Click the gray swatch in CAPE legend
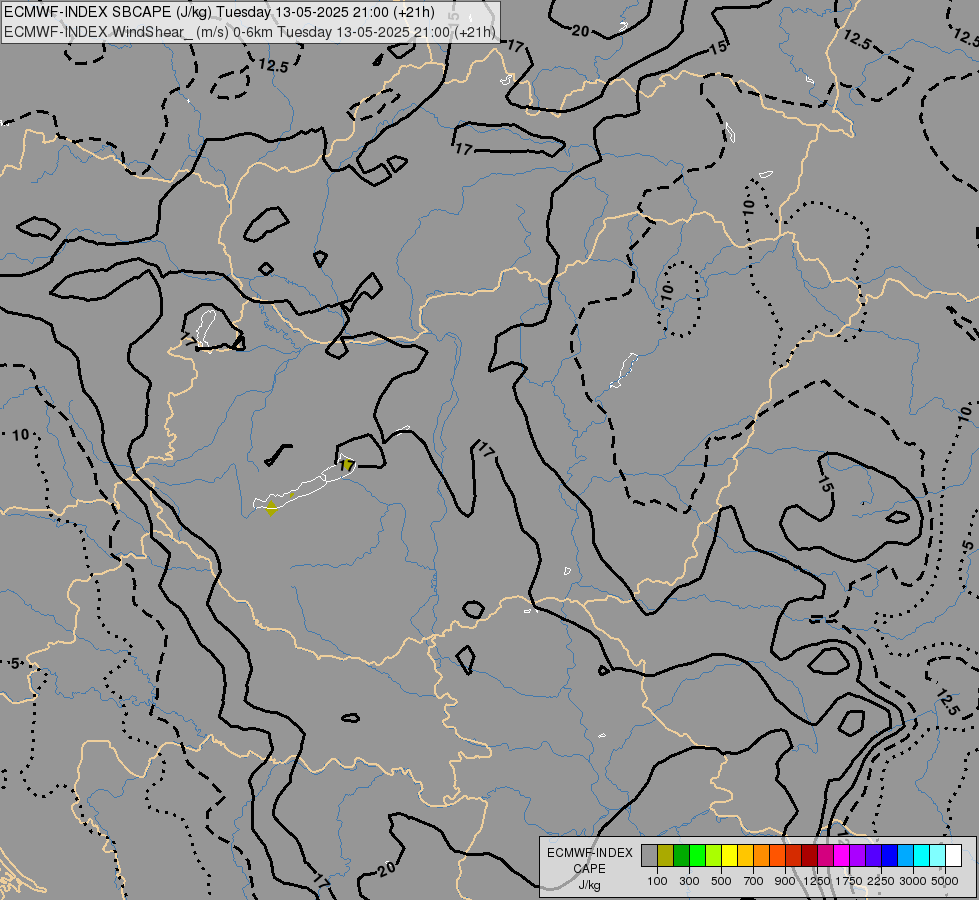 (649, 855)
